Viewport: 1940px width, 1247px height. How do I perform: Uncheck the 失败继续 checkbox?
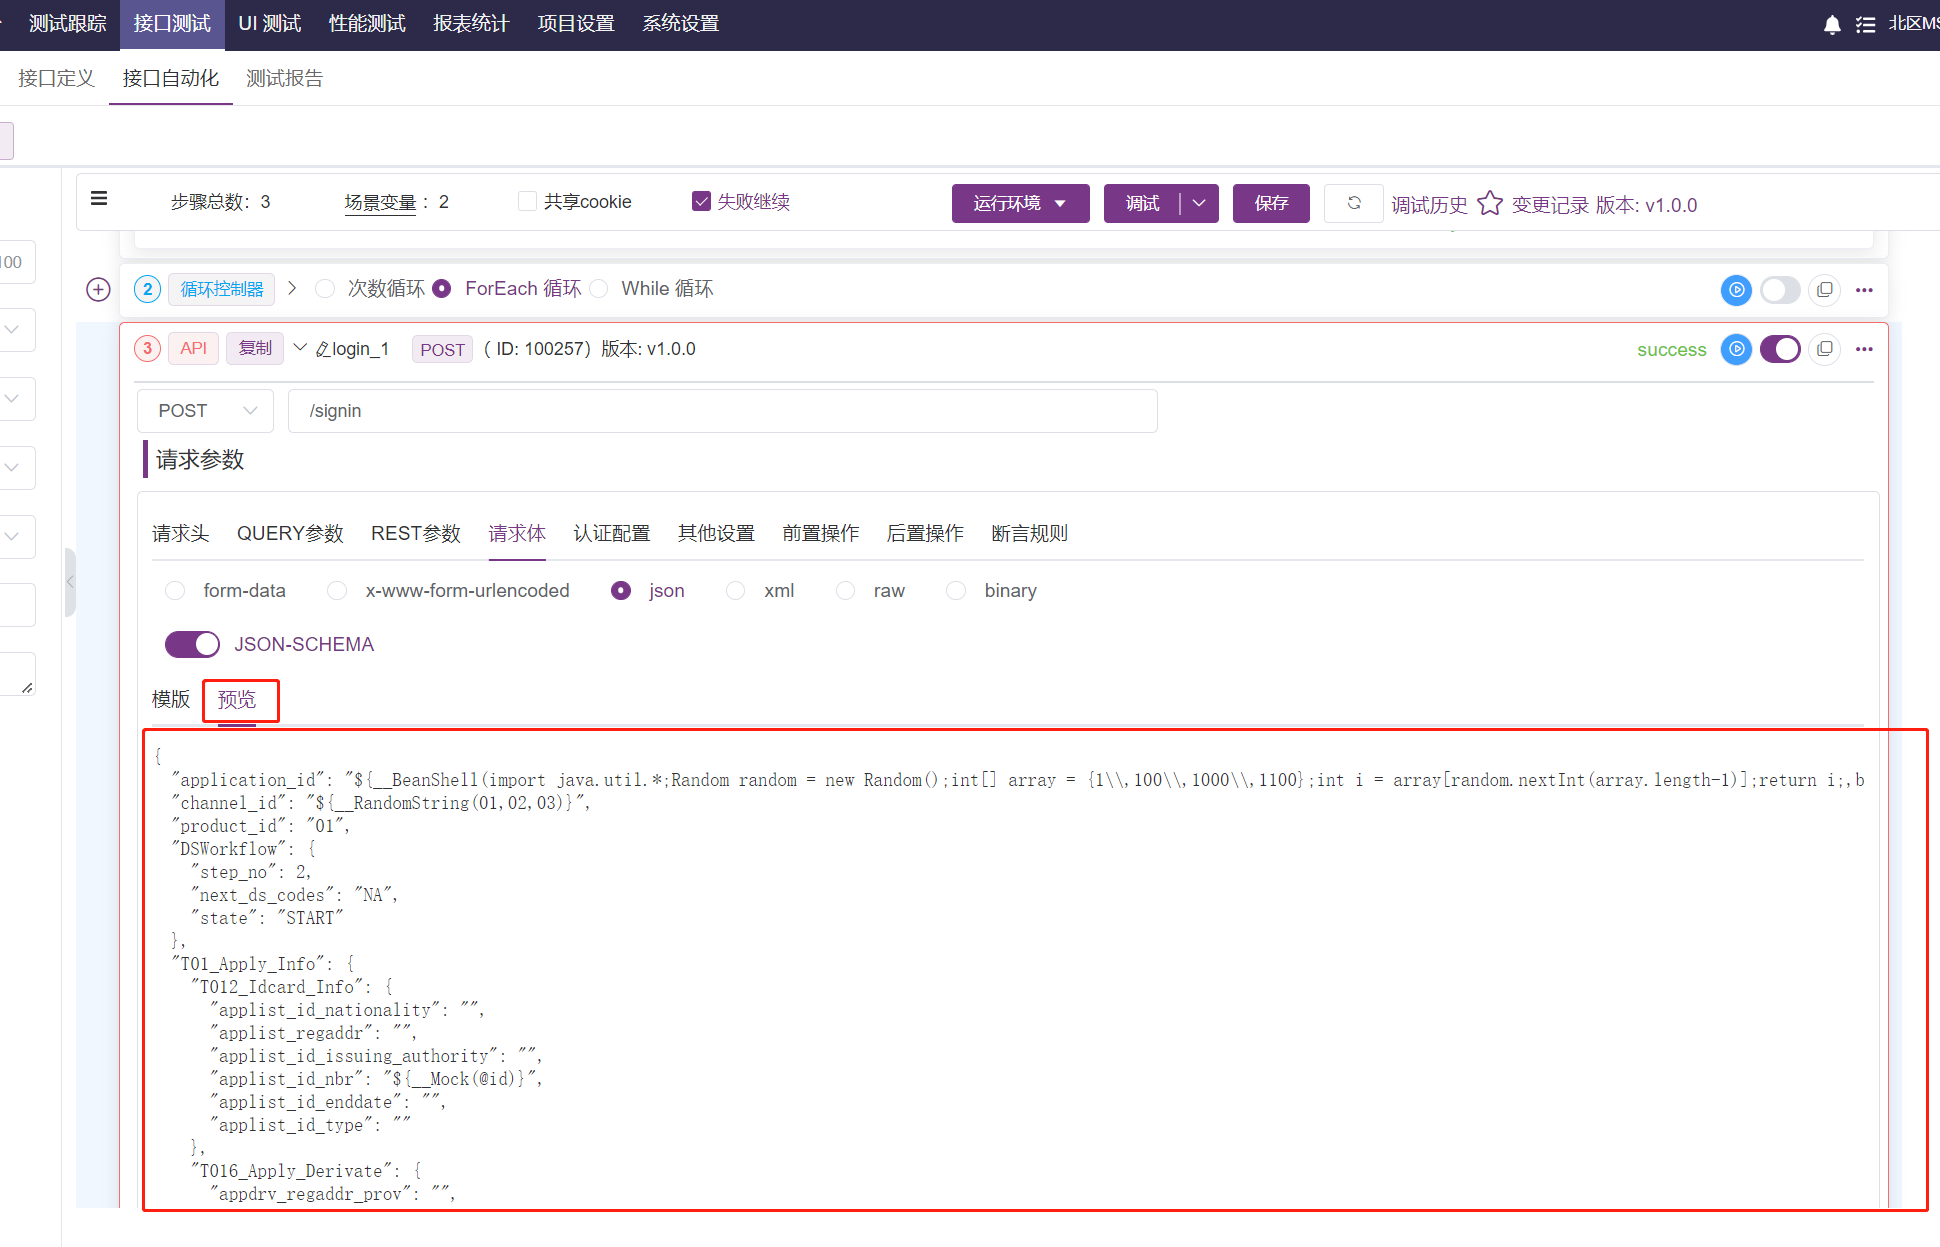[x=702, y=200]
